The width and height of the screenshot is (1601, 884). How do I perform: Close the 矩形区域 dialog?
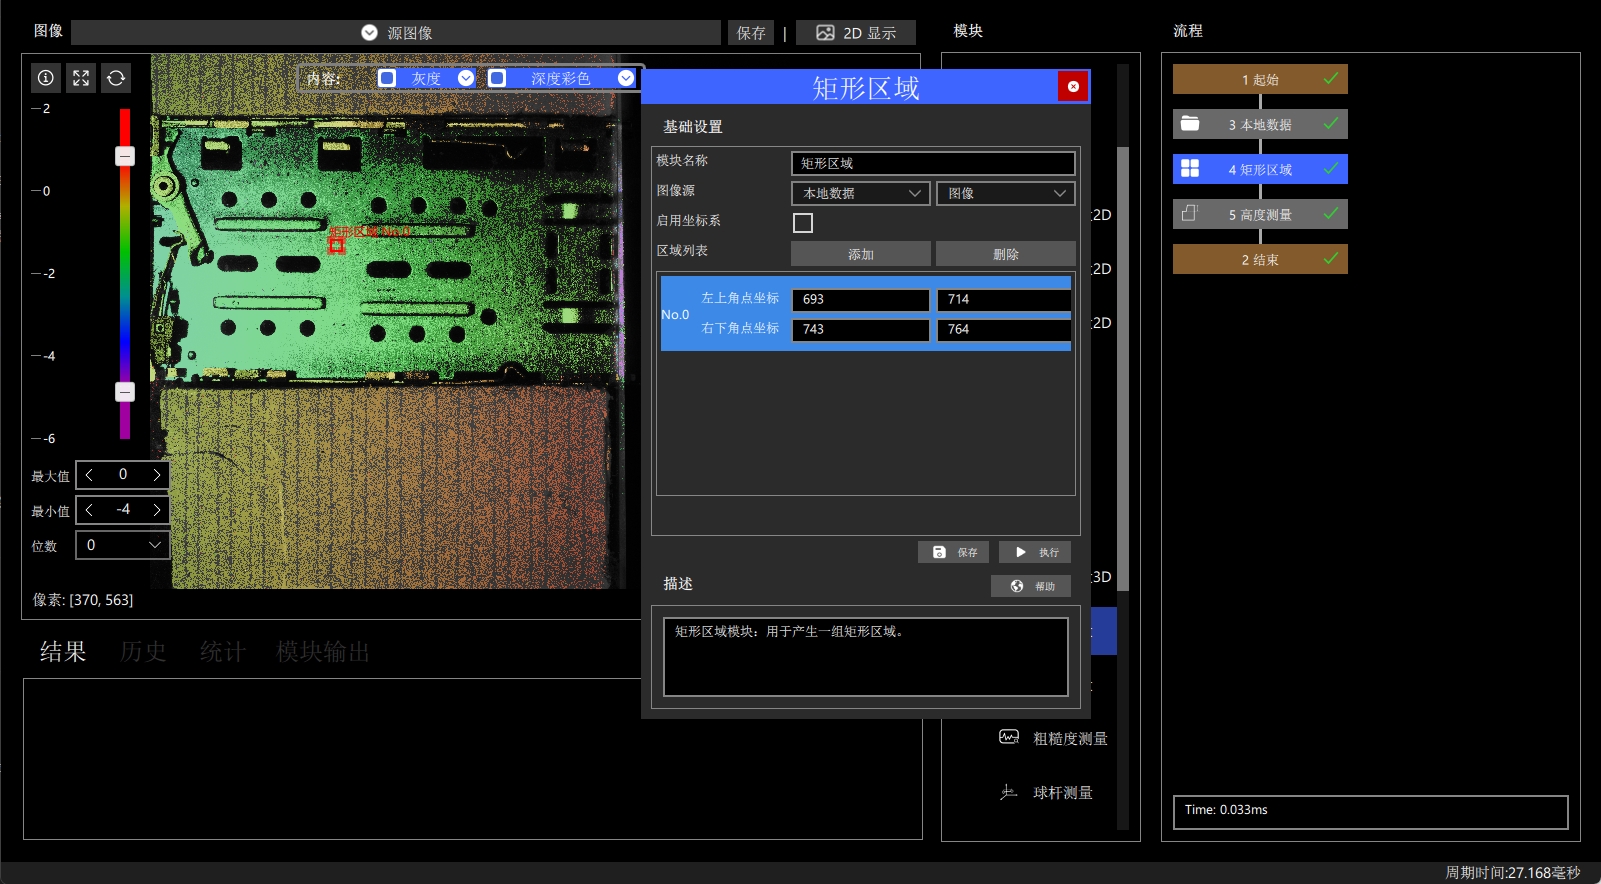(x=1073, y=86)
